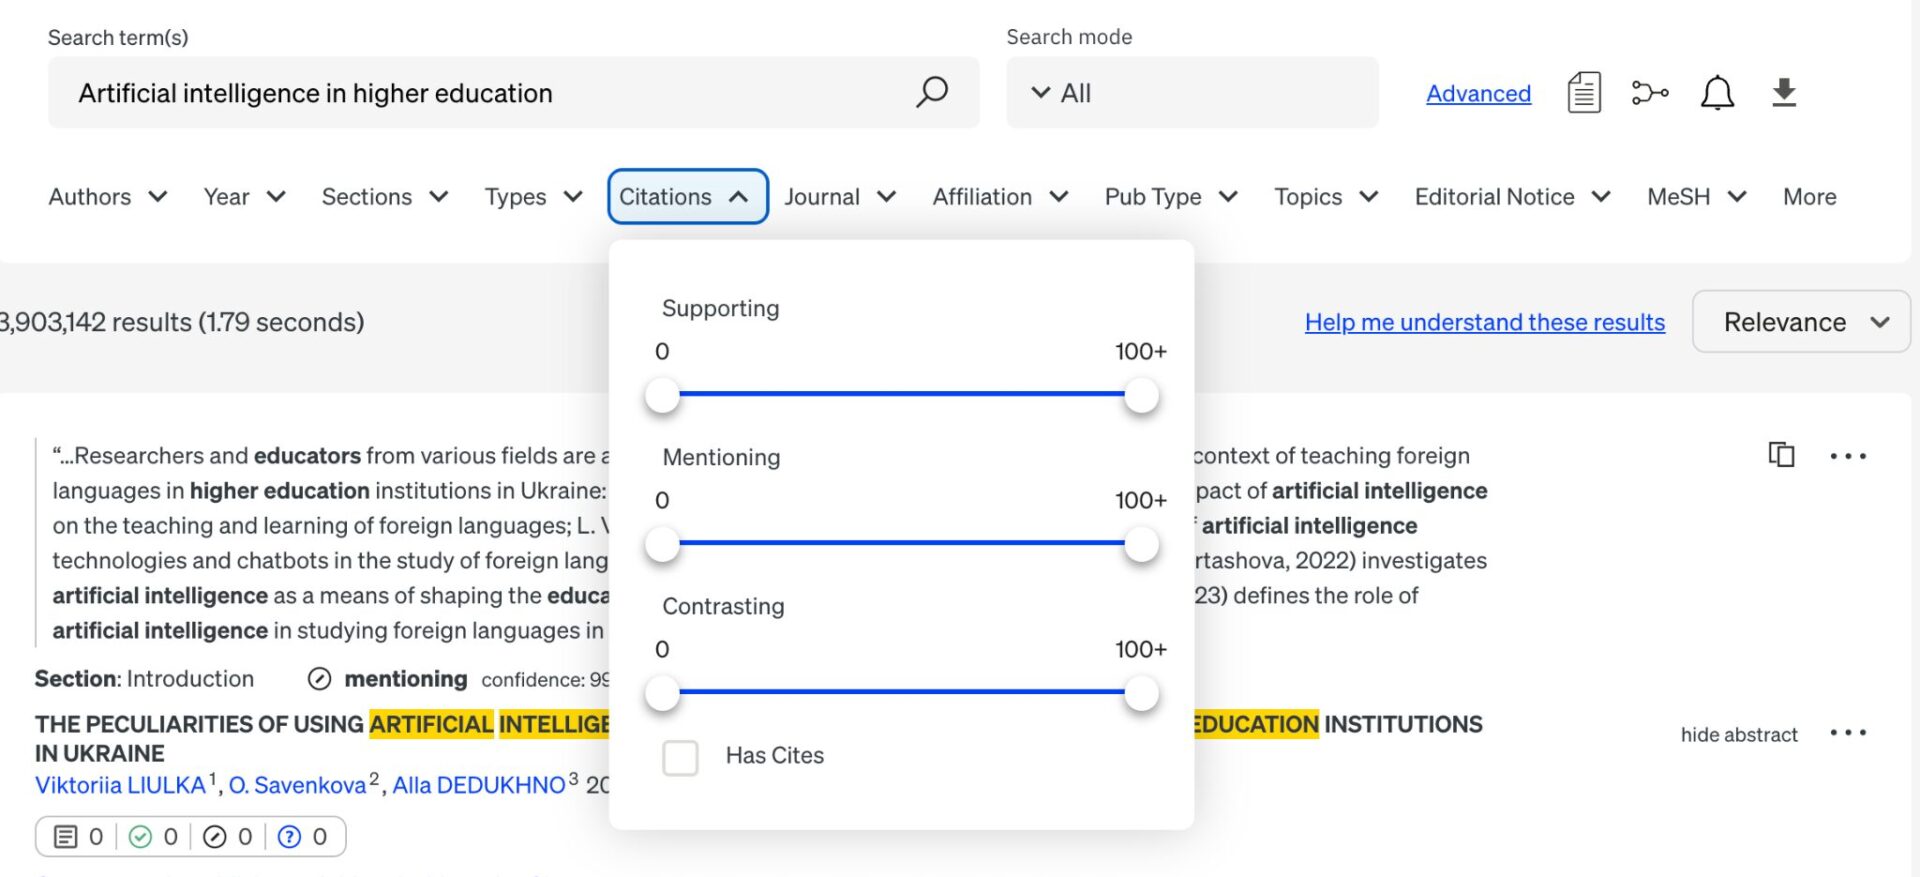Click Help me understand these results

point(1484,322)
